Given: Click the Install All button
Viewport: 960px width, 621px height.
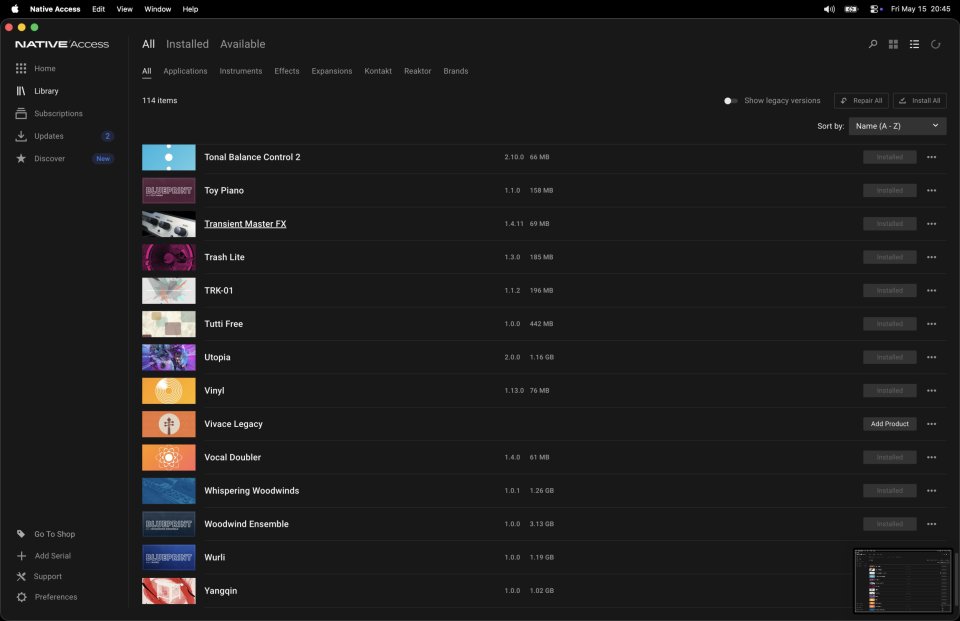Looking at the screenshot, I should click(x=920, y=101).
